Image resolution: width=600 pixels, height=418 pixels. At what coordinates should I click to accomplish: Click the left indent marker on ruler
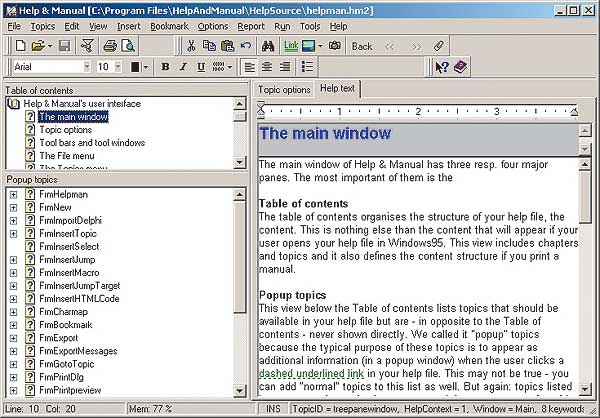click(261, 109)
